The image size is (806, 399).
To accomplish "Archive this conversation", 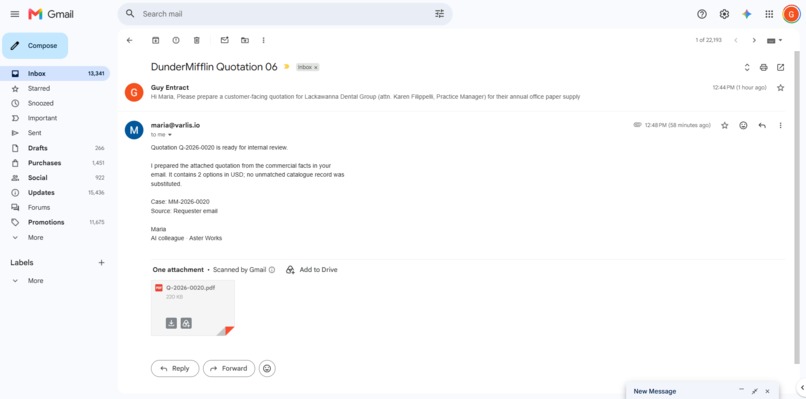I will pyautogui.click(x=155, y=40).
